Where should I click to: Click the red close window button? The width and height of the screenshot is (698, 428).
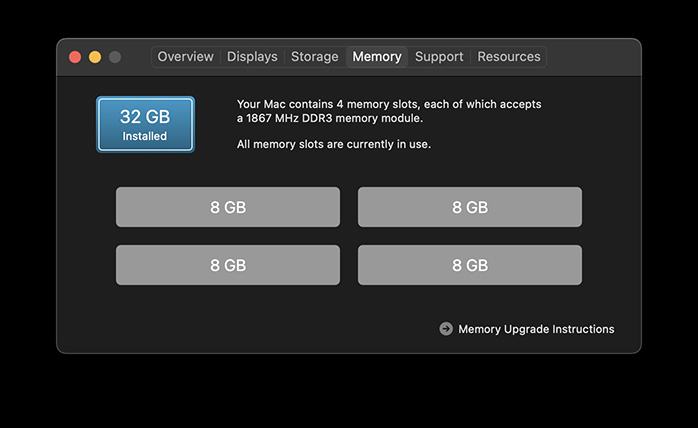pos(75,57)
